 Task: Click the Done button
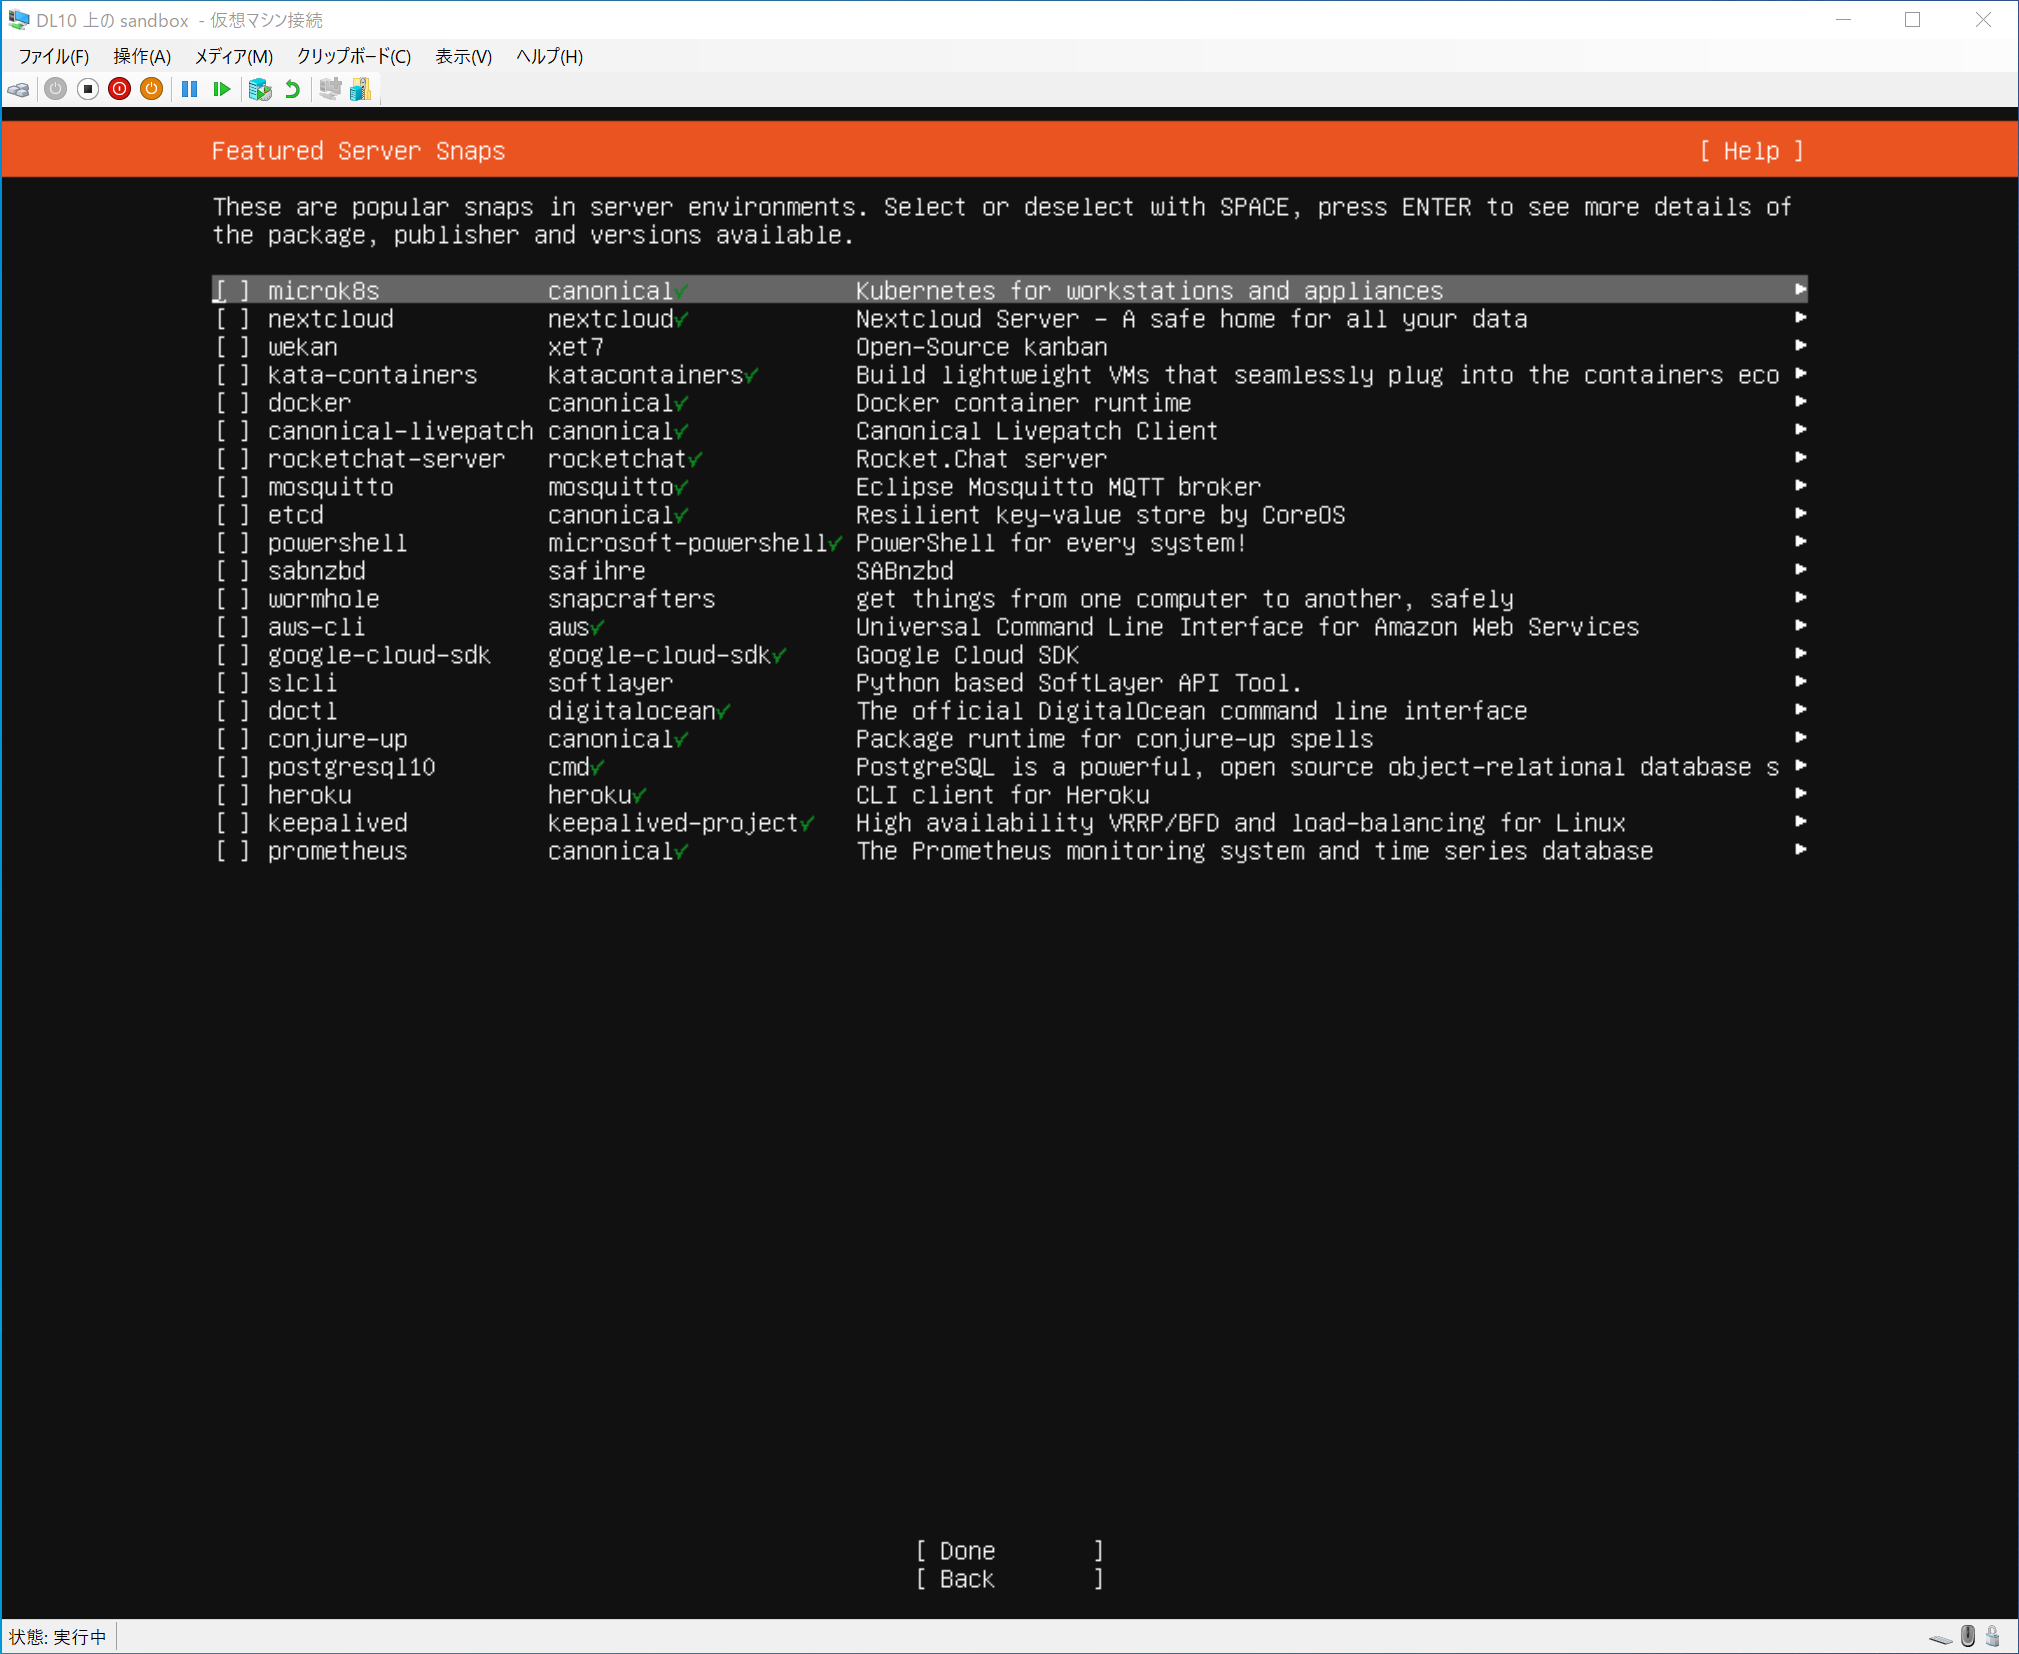[1009, 1551]
